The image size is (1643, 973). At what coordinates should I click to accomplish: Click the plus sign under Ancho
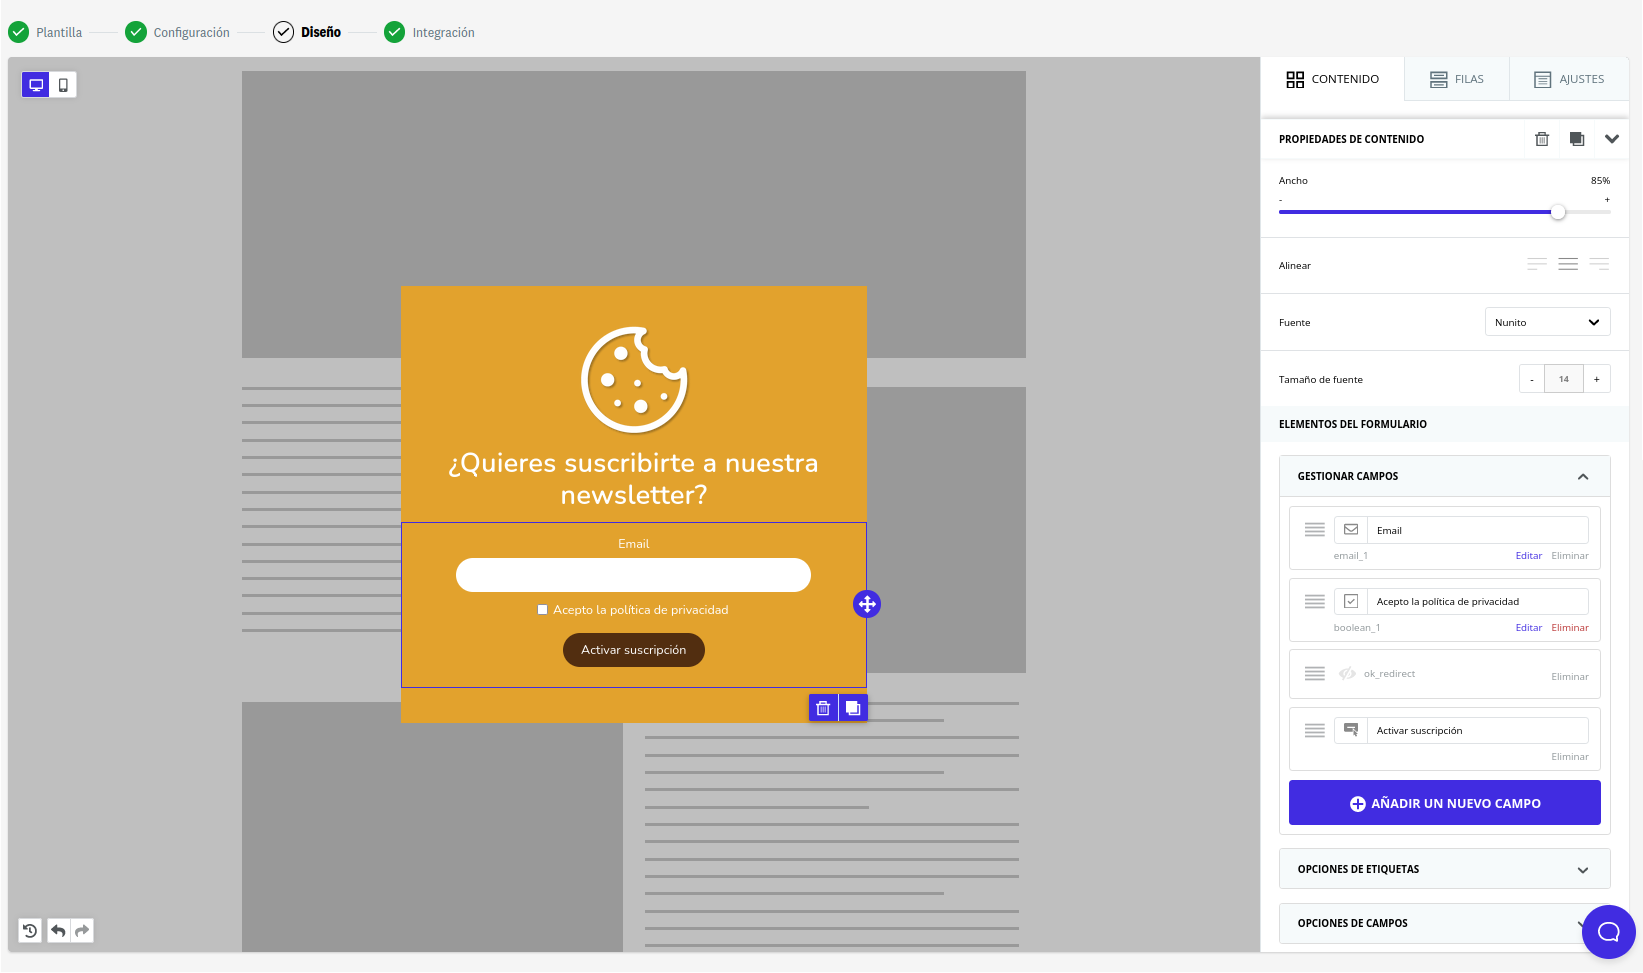coord(1607,200)
